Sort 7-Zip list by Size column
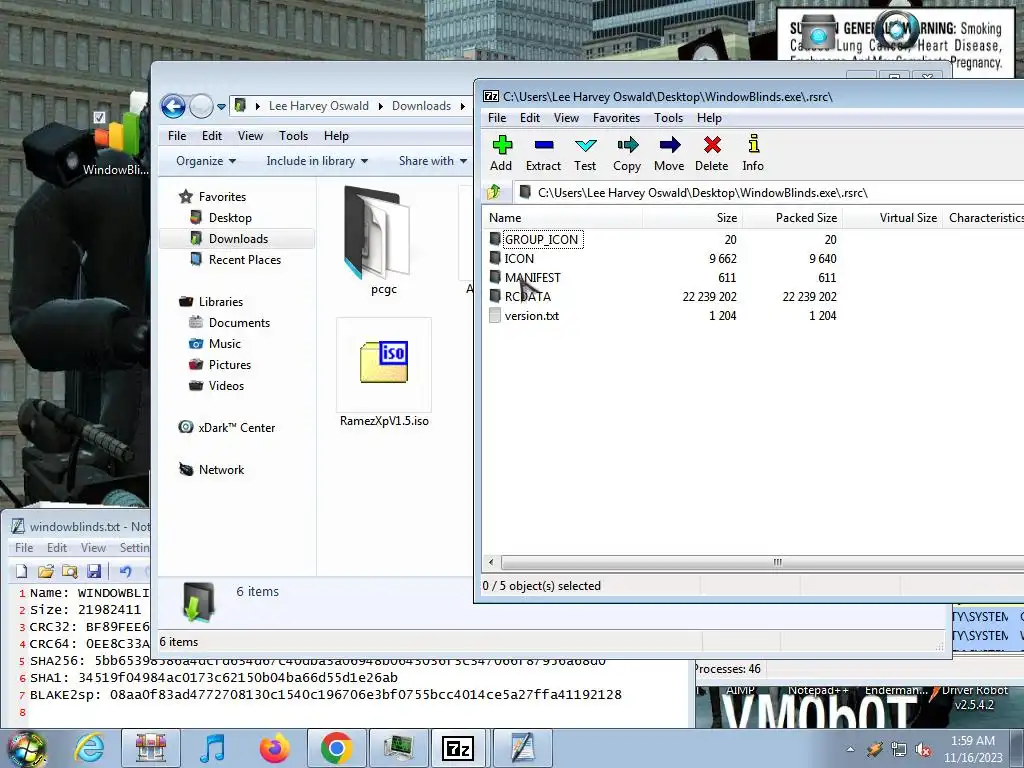 tap(692, 217)
